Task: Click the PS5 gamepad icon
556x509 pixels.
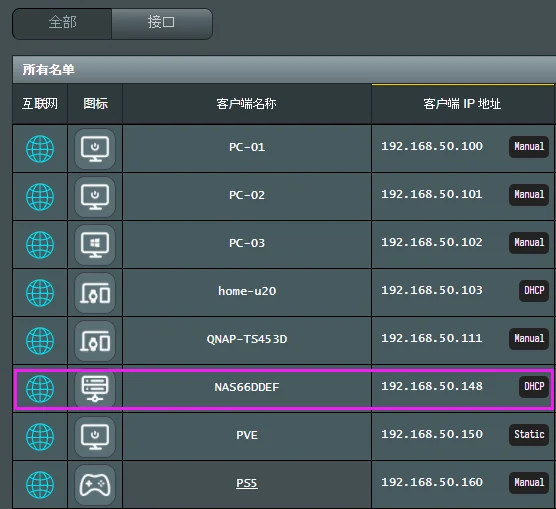Action: coord(95,485)
